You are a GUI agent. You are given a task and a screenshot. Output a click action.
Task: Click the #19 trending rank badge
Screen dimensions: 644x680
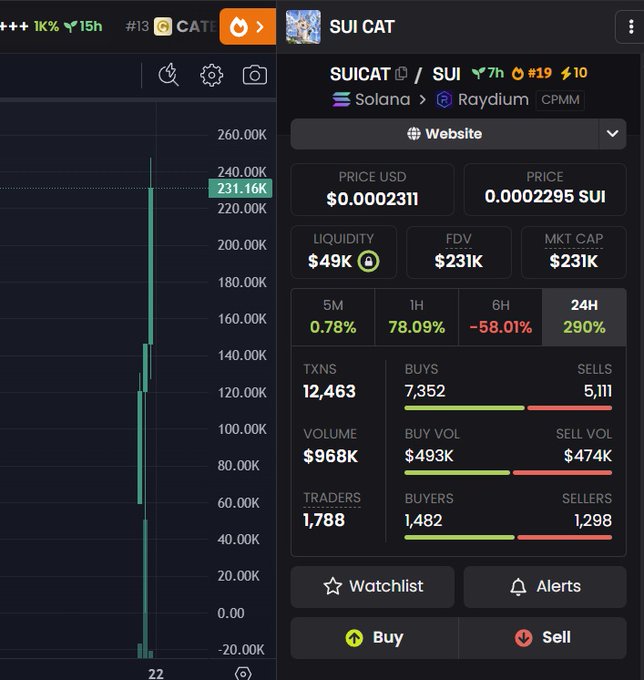532,73
